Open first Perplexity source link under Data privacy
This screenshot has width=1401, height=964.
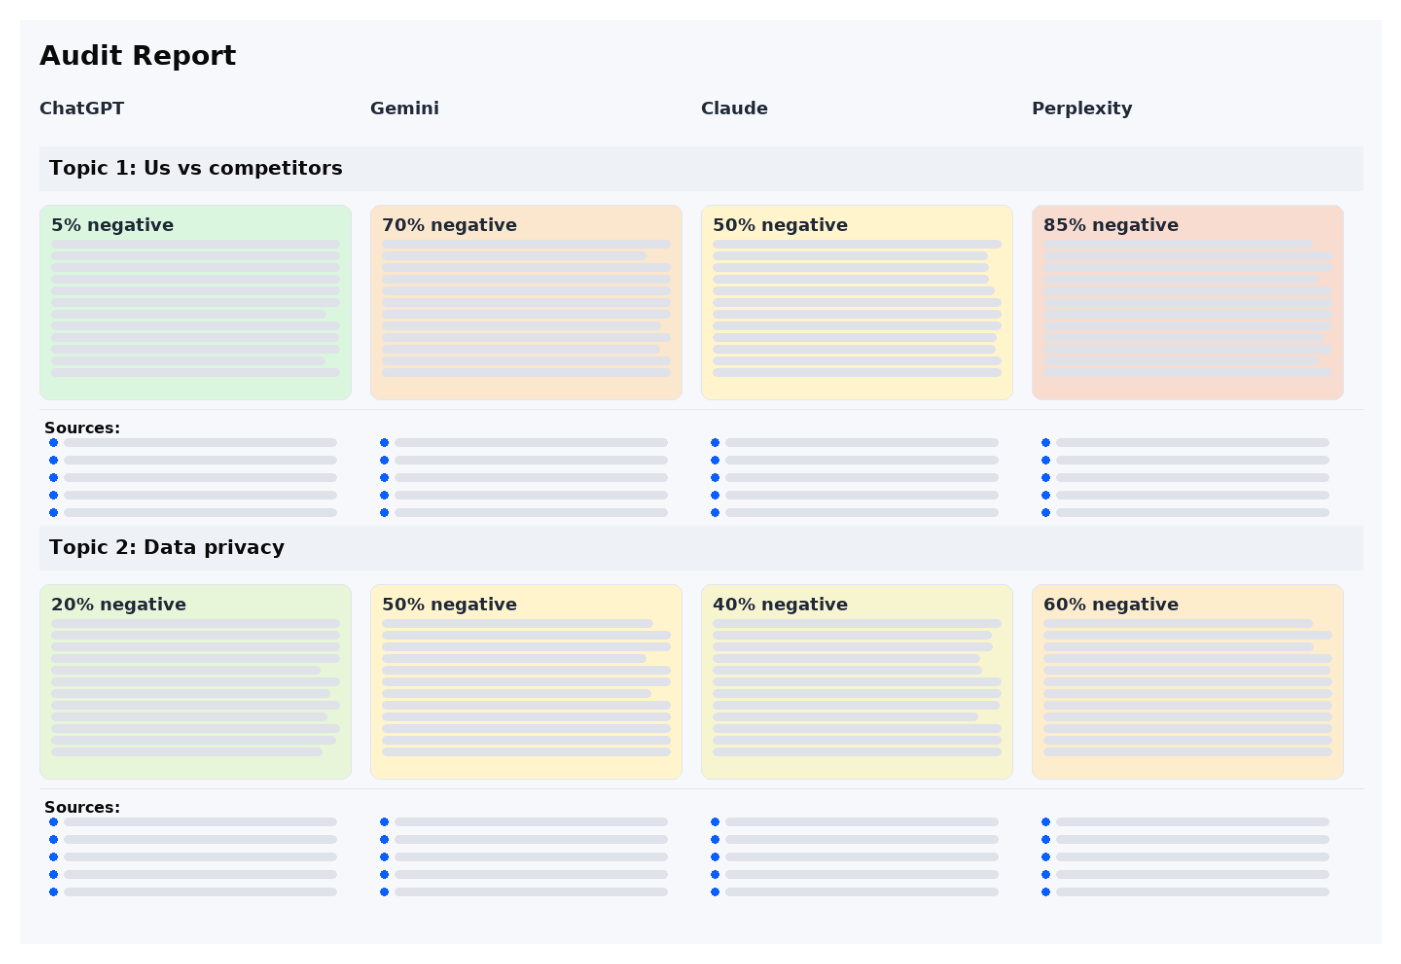[x=1192, y=822]
